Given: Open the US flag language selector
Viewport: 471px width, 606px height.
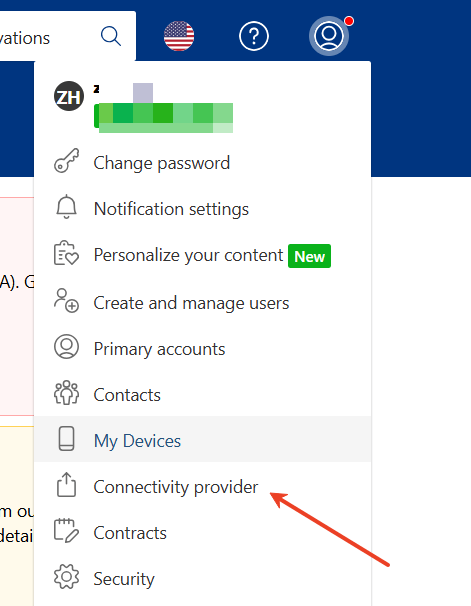Looking at the screenshot, I should point(179,36).
